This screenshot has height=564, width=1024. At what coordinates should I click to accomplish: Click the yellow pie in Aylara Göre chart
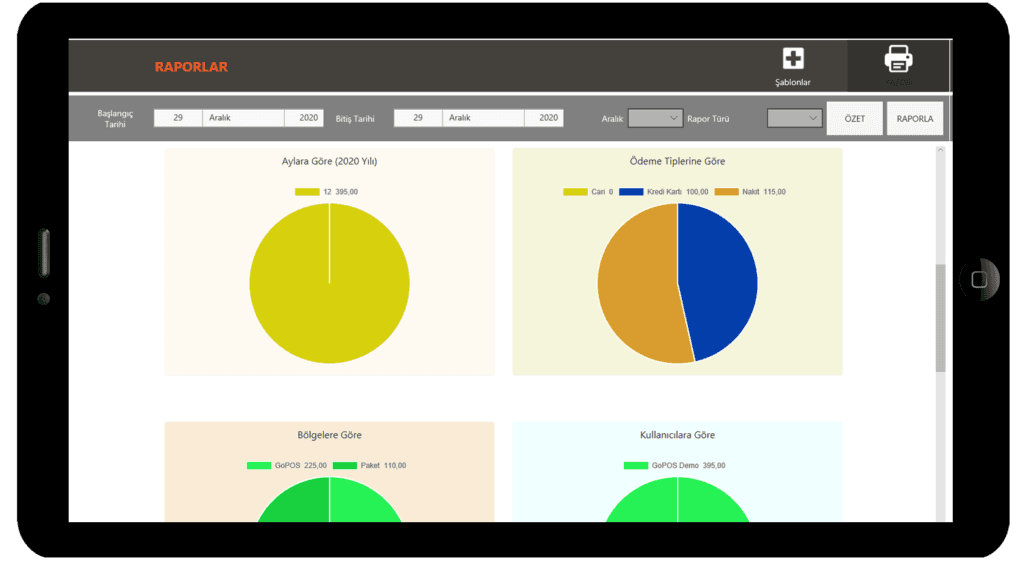click(x=329, y=283)
